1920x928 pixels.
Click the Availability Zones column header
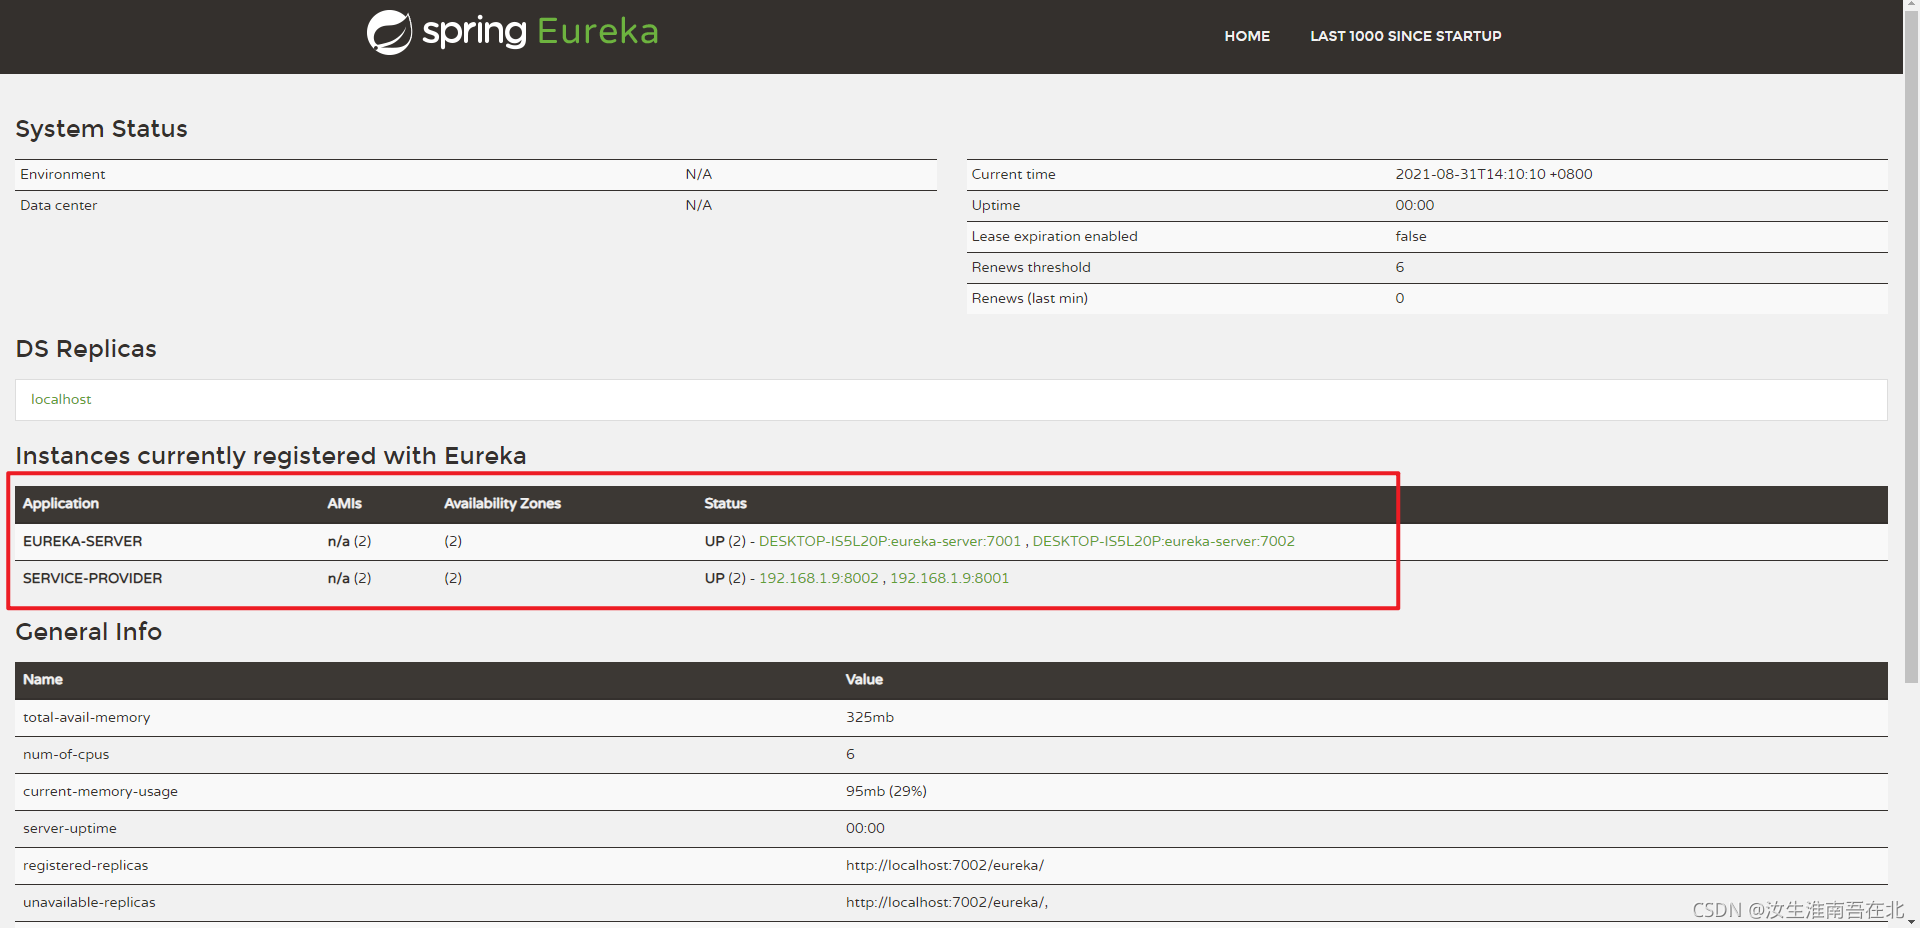[x=502, y=504]
